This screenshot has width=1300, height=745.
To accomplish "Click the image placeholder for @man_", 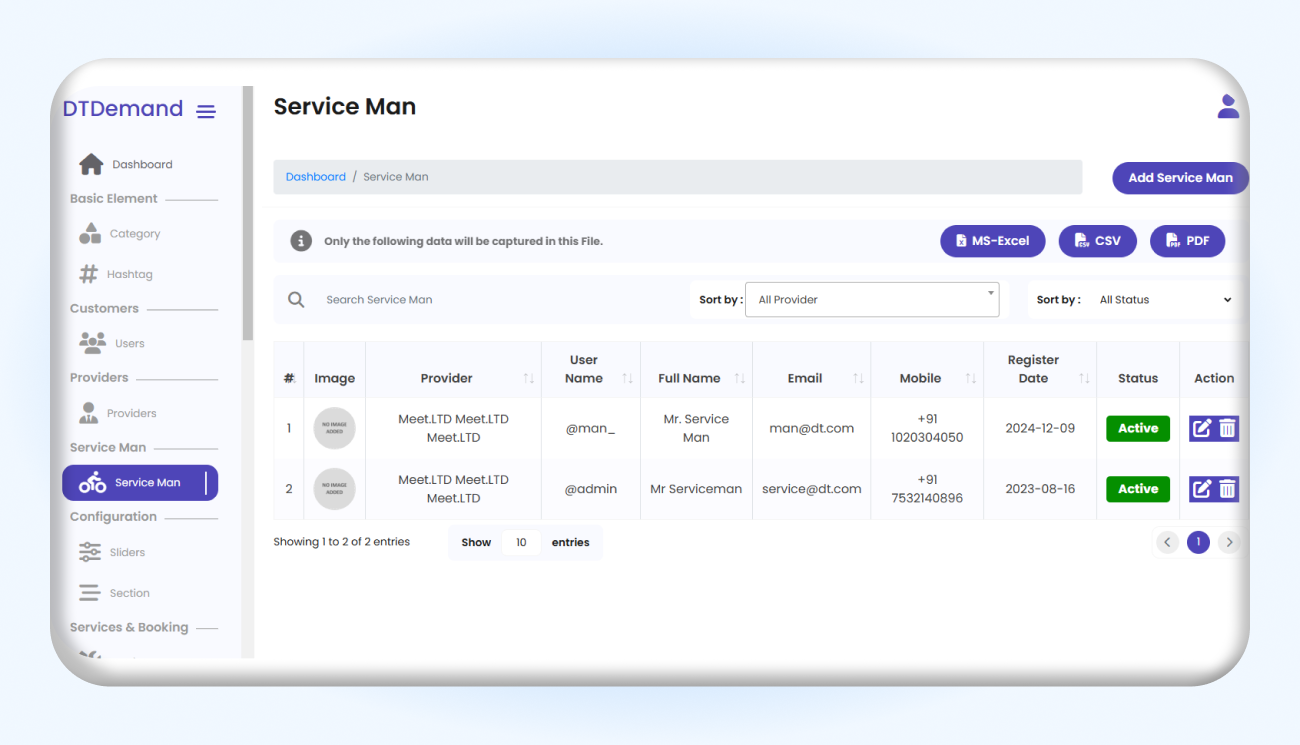I will pyautogui.click(x=334, y=428).
